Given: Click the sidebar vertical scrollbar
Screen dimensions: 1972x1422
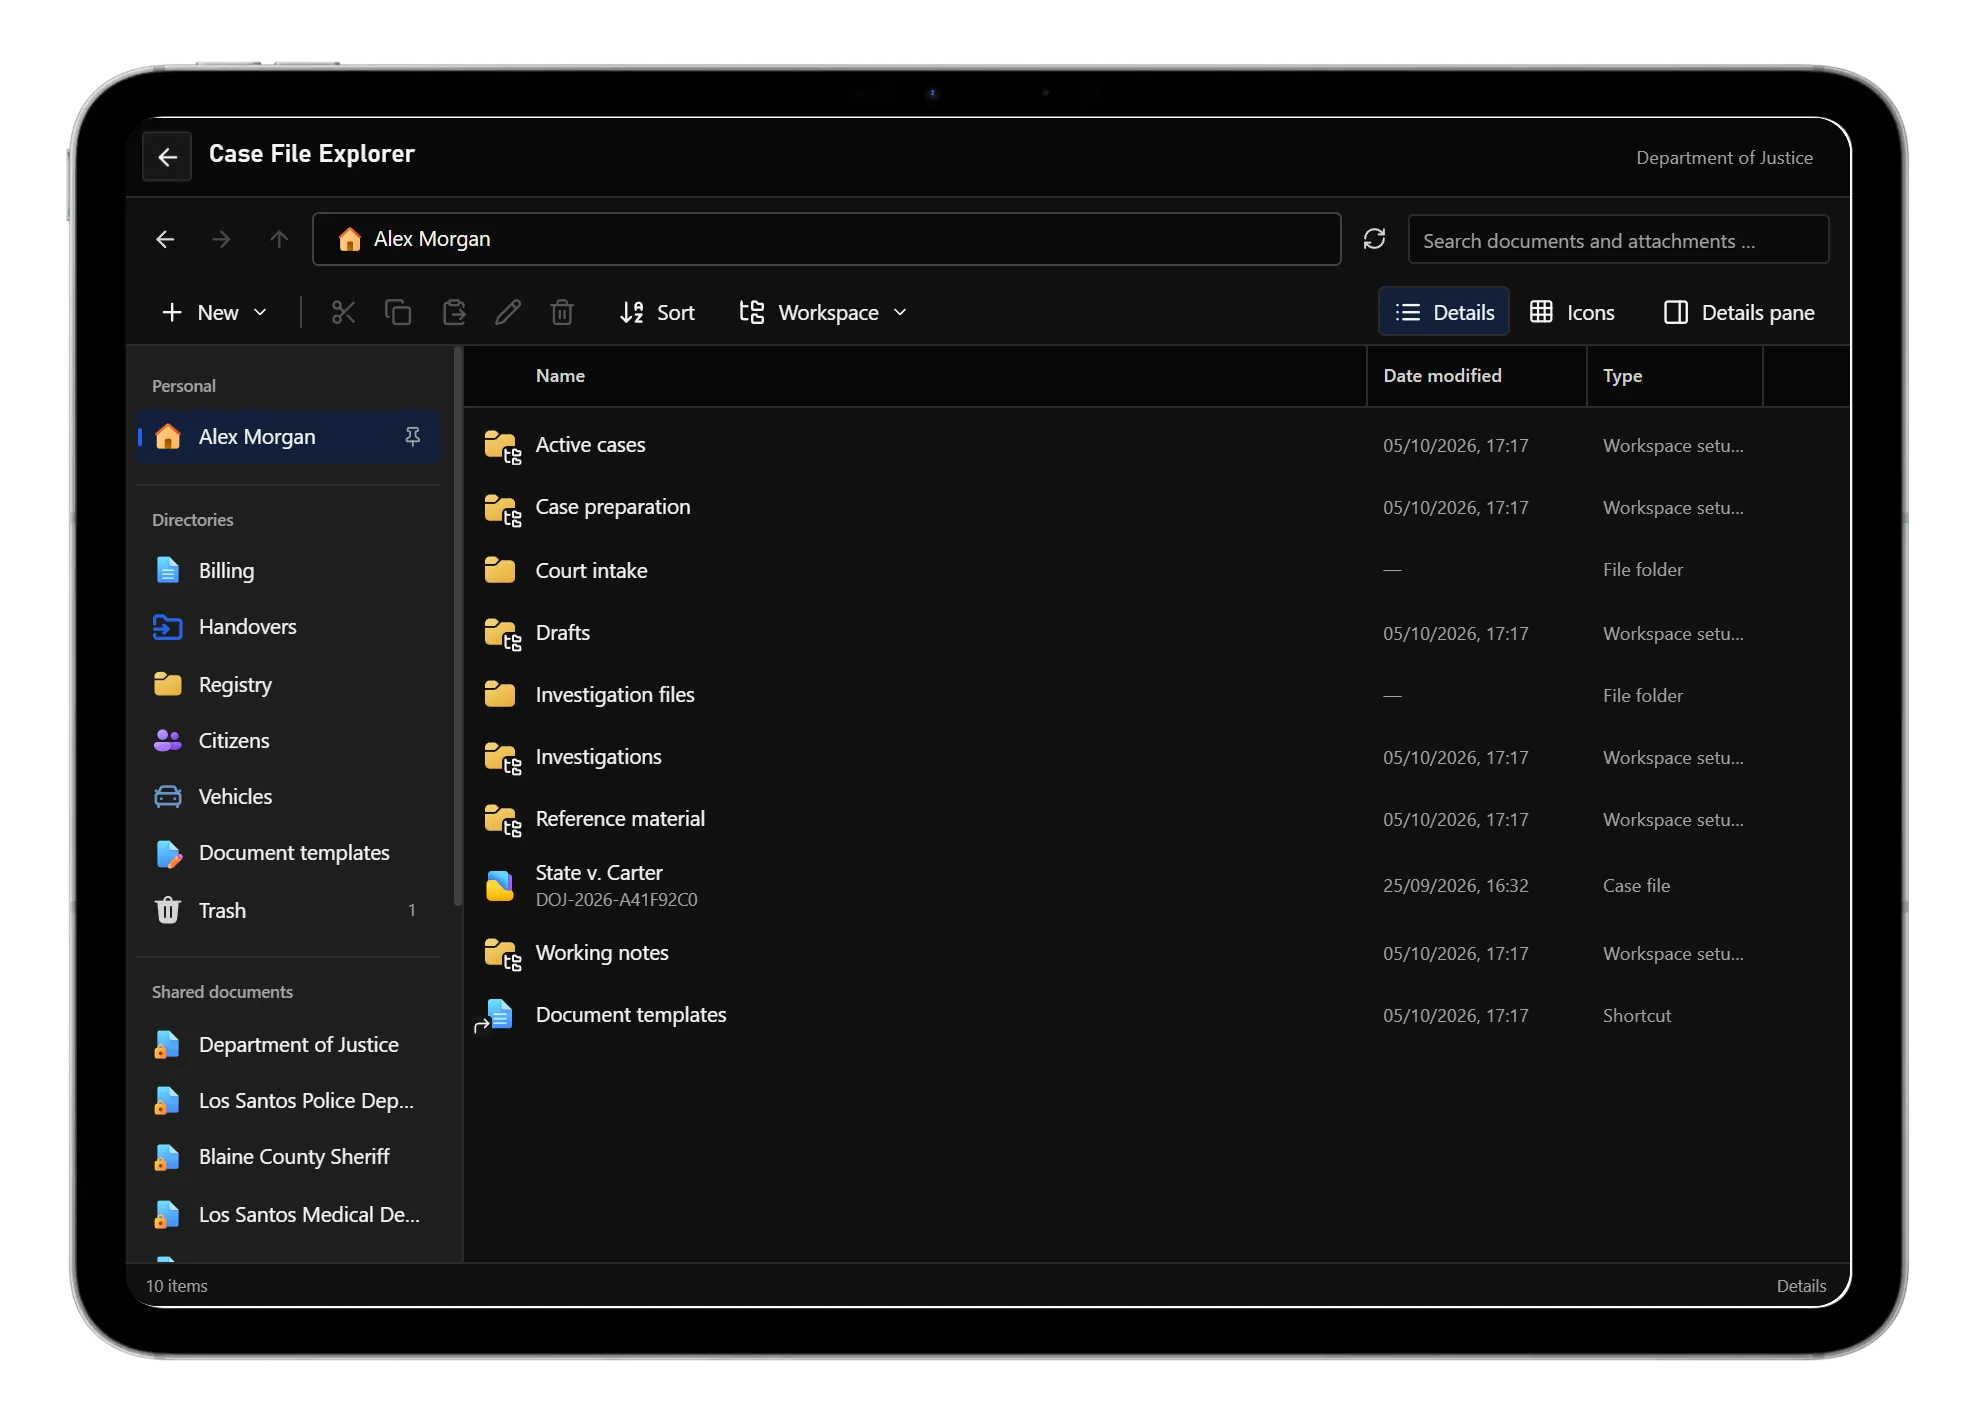Looking at the screenshot, I should (x=458, y=627).
